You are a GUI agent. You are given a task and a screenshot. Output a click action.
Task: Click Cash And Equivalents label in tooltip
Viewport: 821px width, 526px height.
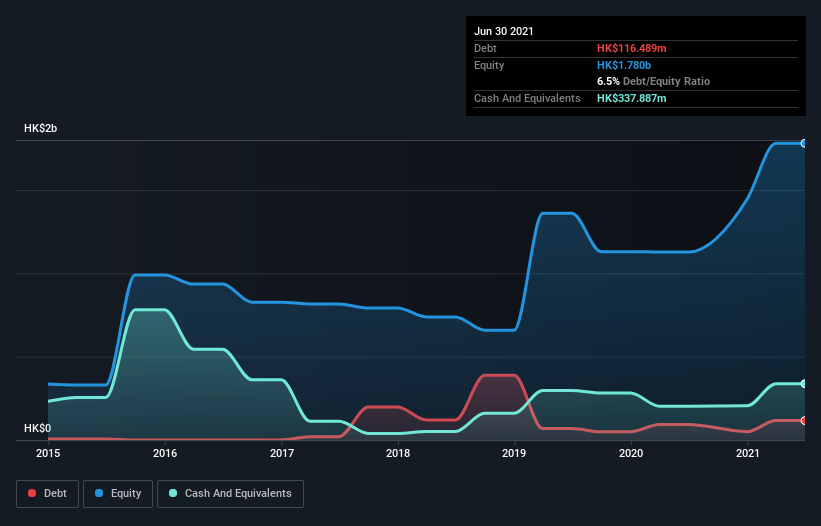coord(527,98)
